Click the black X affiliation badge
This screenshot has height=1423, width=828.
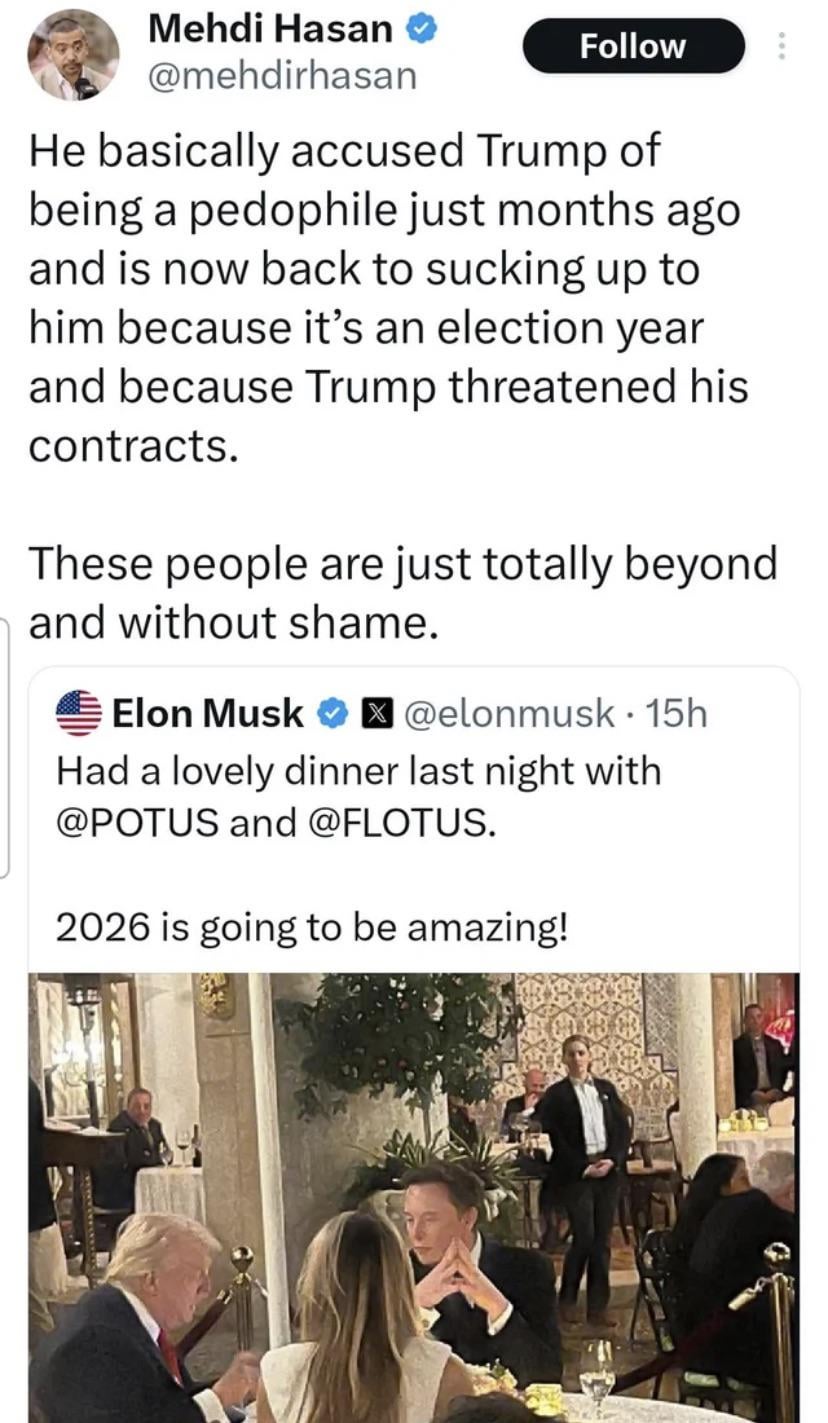tap(373, 713)
